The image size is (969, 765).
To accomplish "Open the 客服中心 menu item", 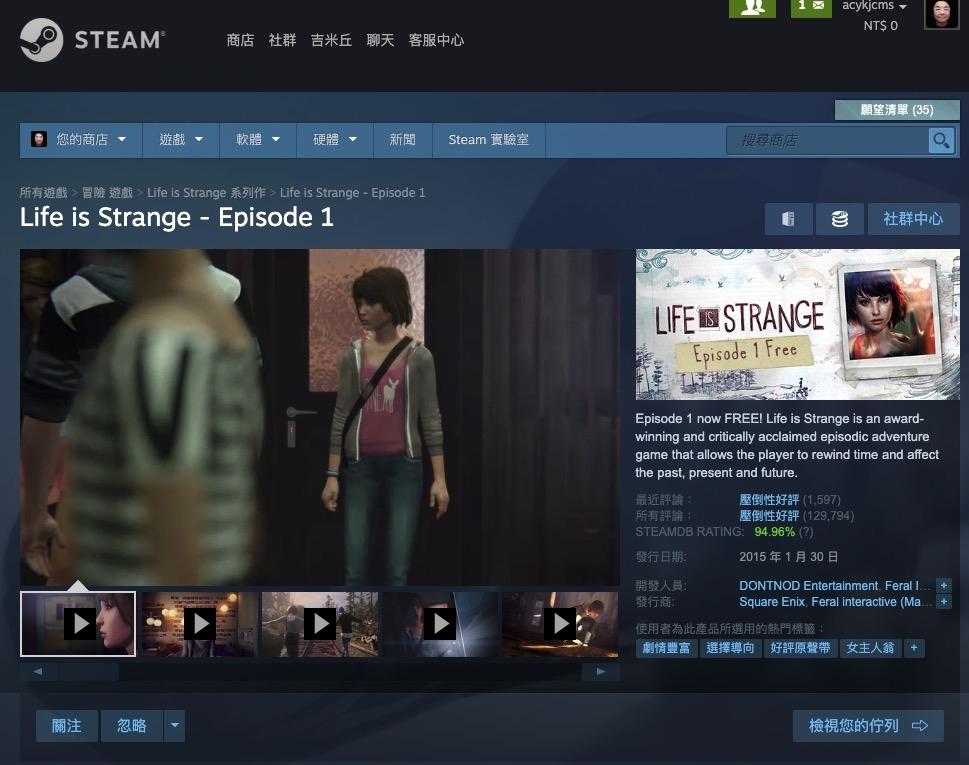I will [x=436, y=40].
